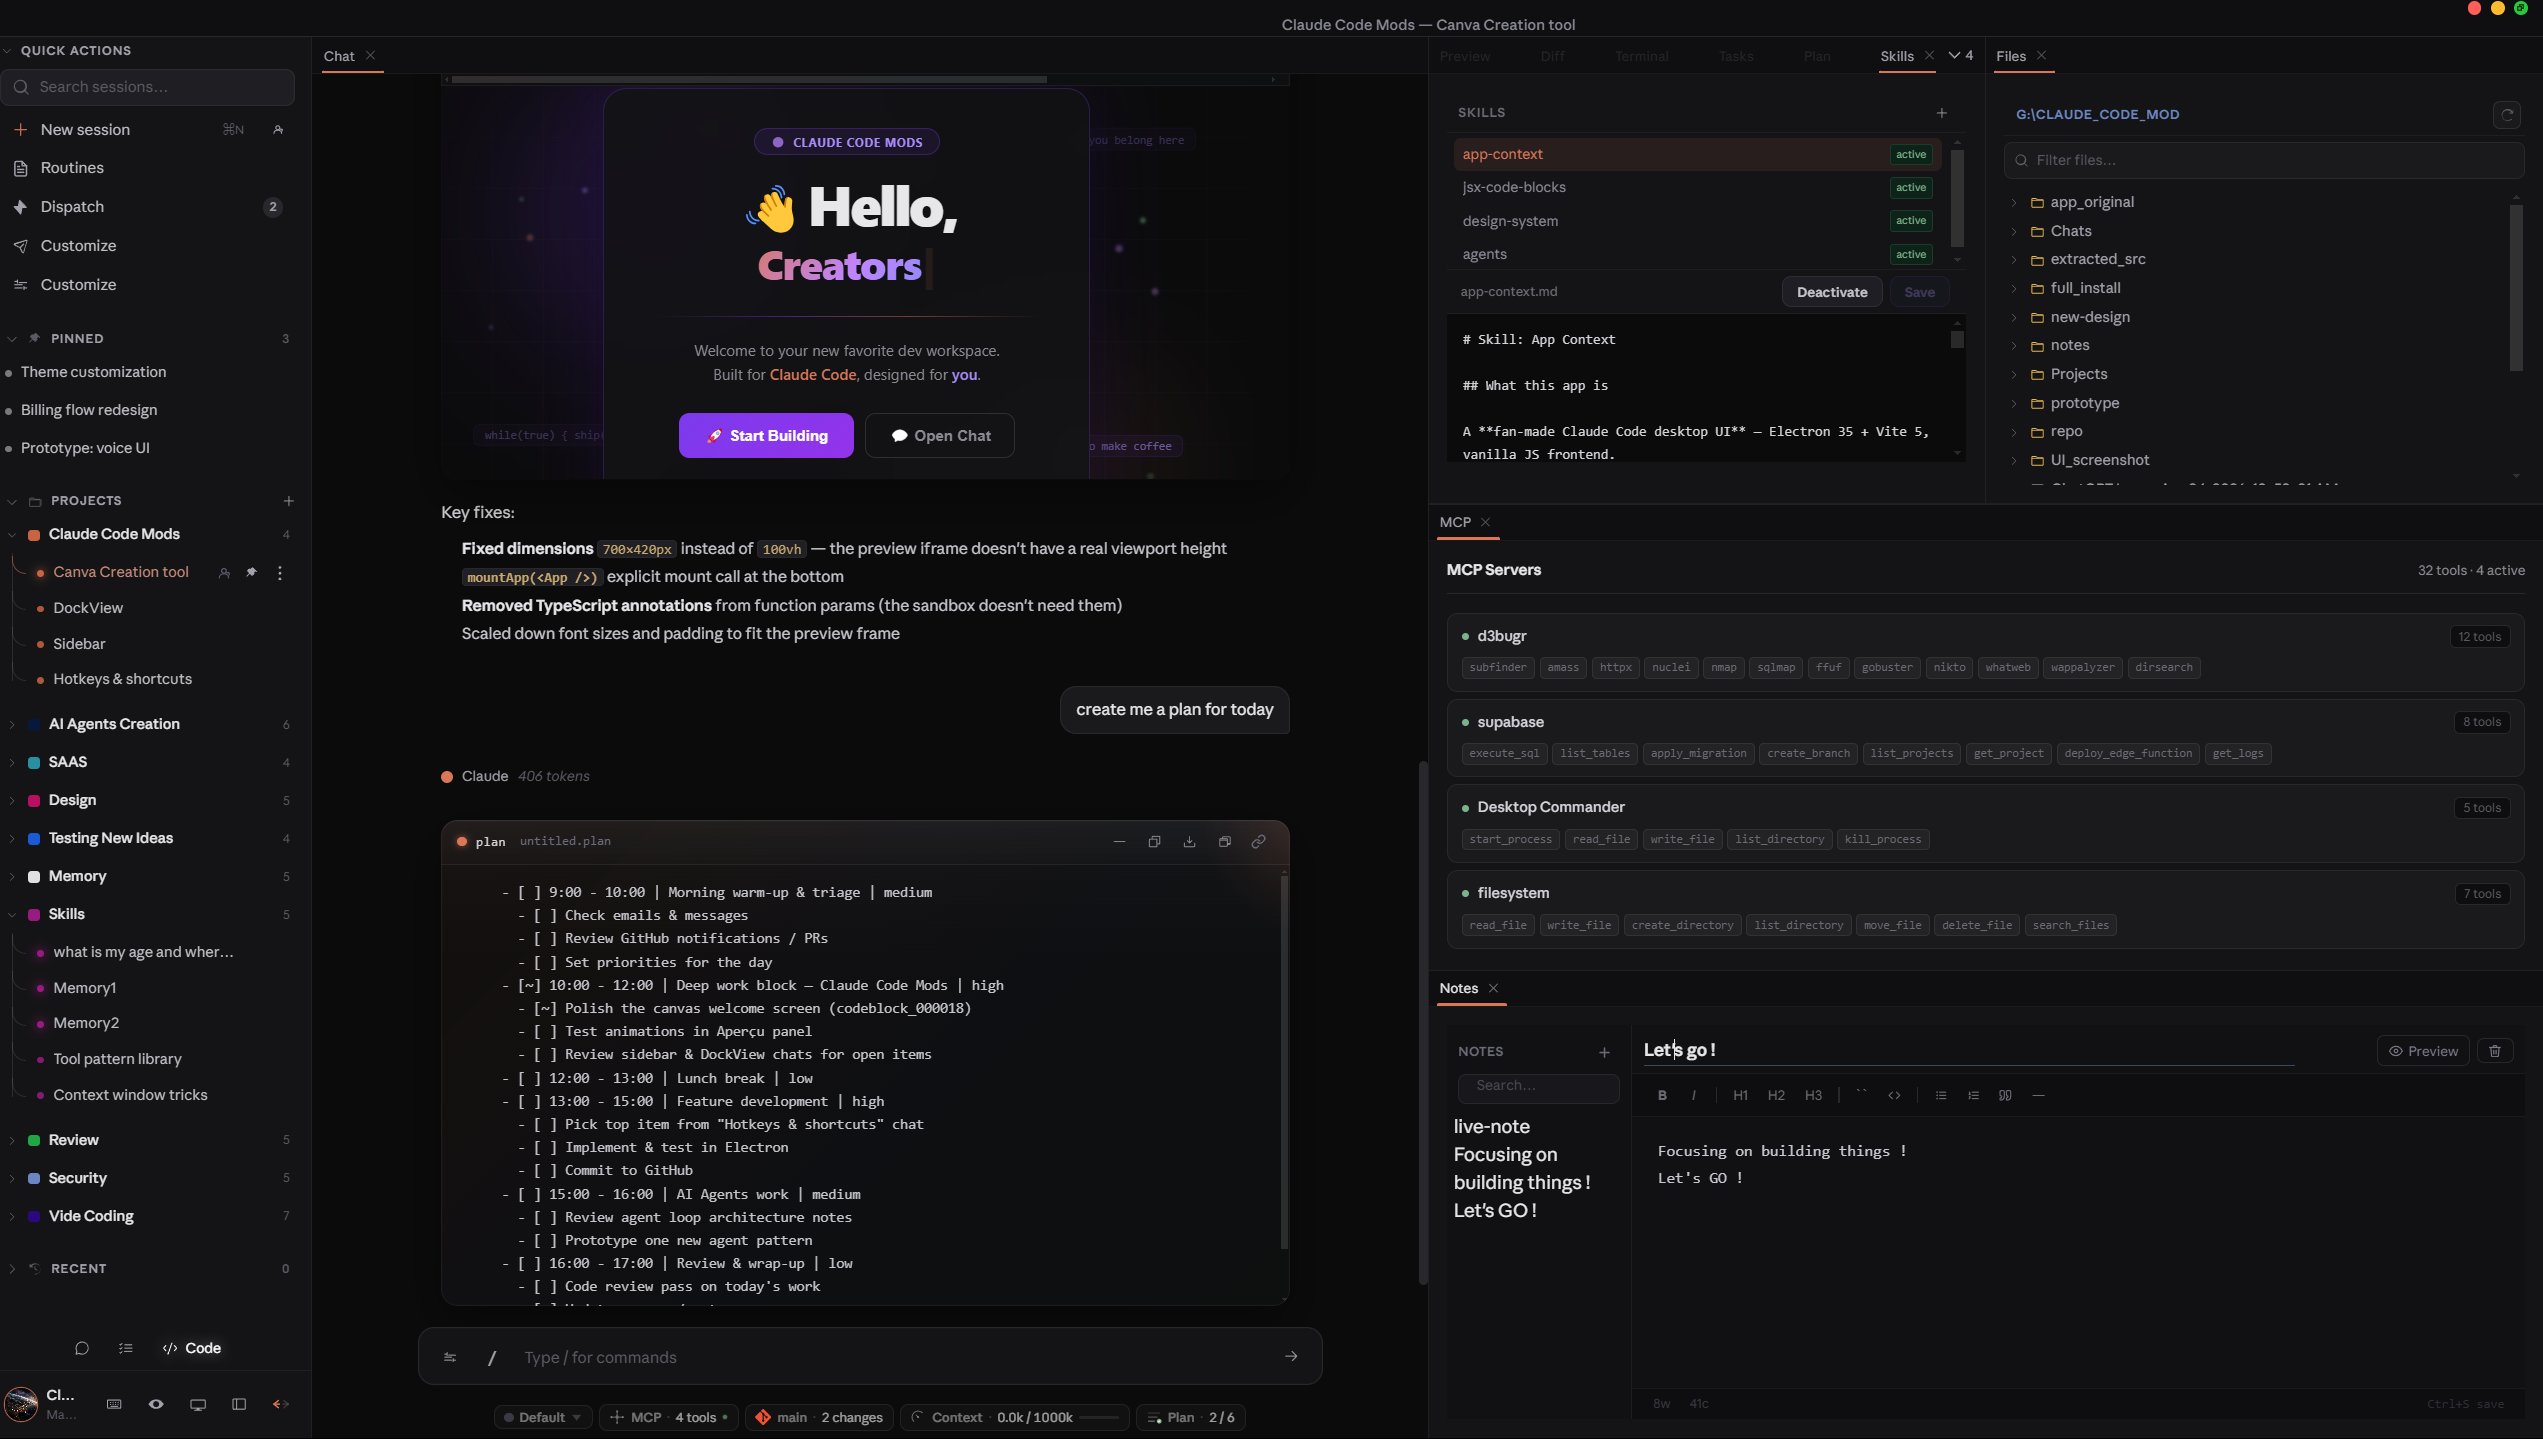Image resolution: width=2543 pixels, height=1439 pixels.
Task: Toggle the eye visibility icon in sidebar footer
Action: point(156,1404)
